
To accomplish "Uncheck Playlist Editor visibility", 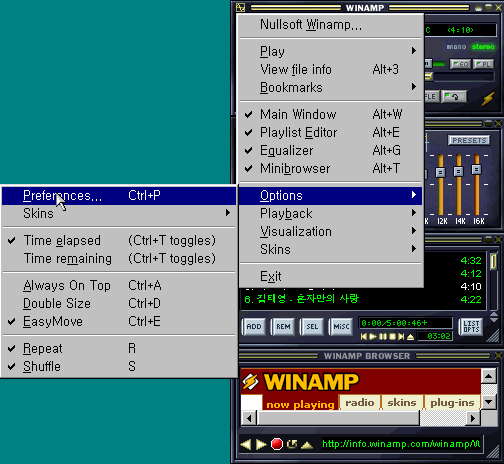I will tap(331, 132).
